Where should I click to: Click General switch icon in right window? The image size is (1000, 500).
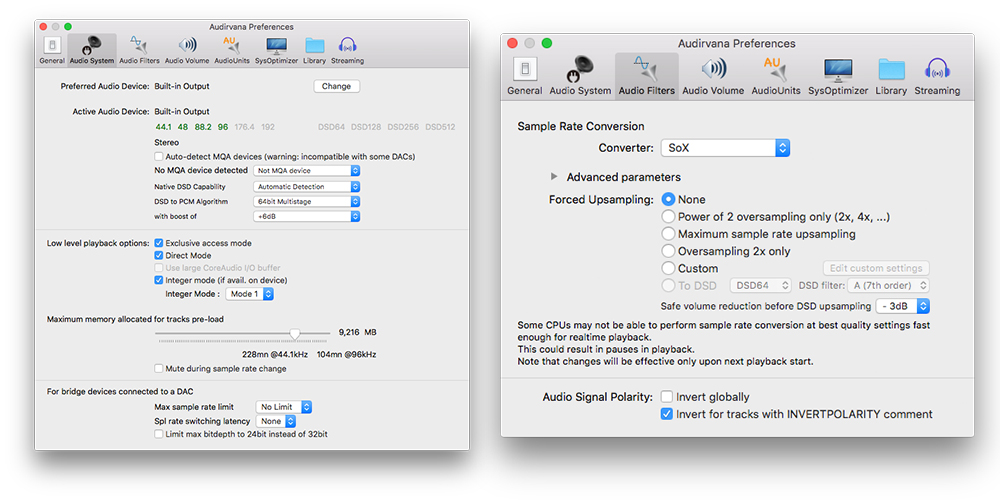tap(524, 69)
